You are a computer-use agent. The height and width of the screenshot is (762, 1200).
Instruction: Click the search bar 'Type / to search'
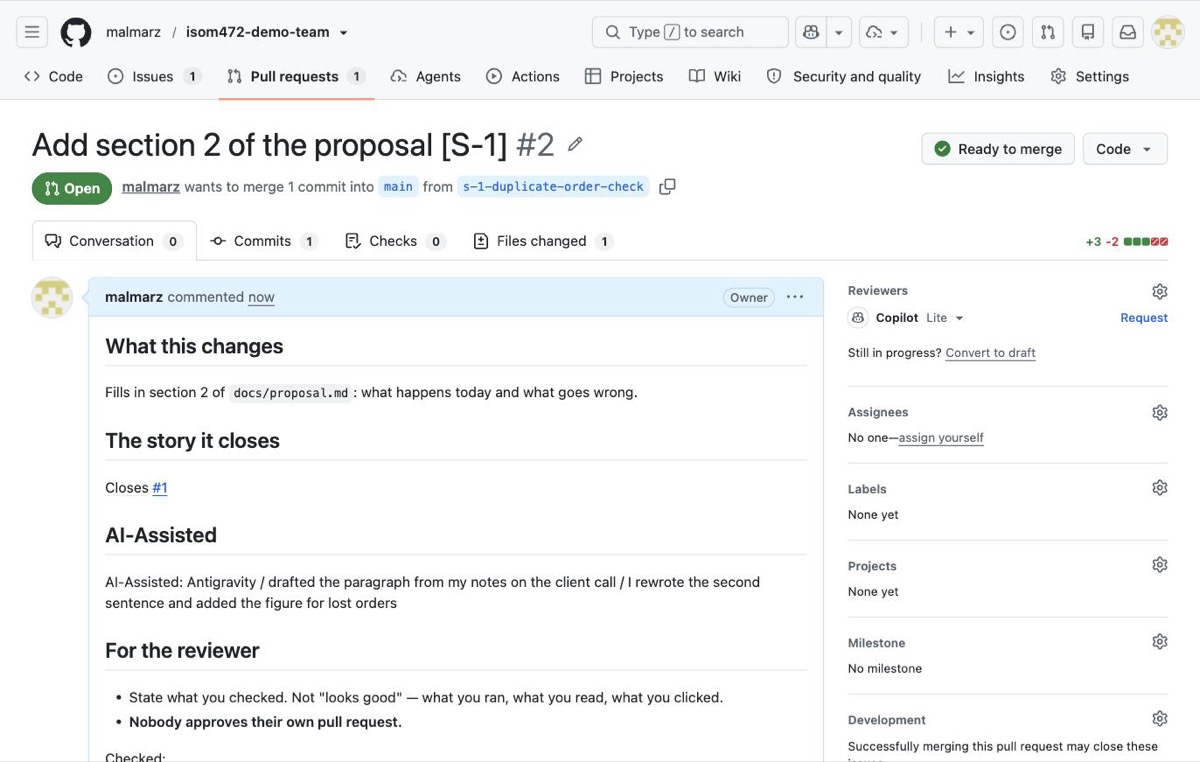coord(690,32)
